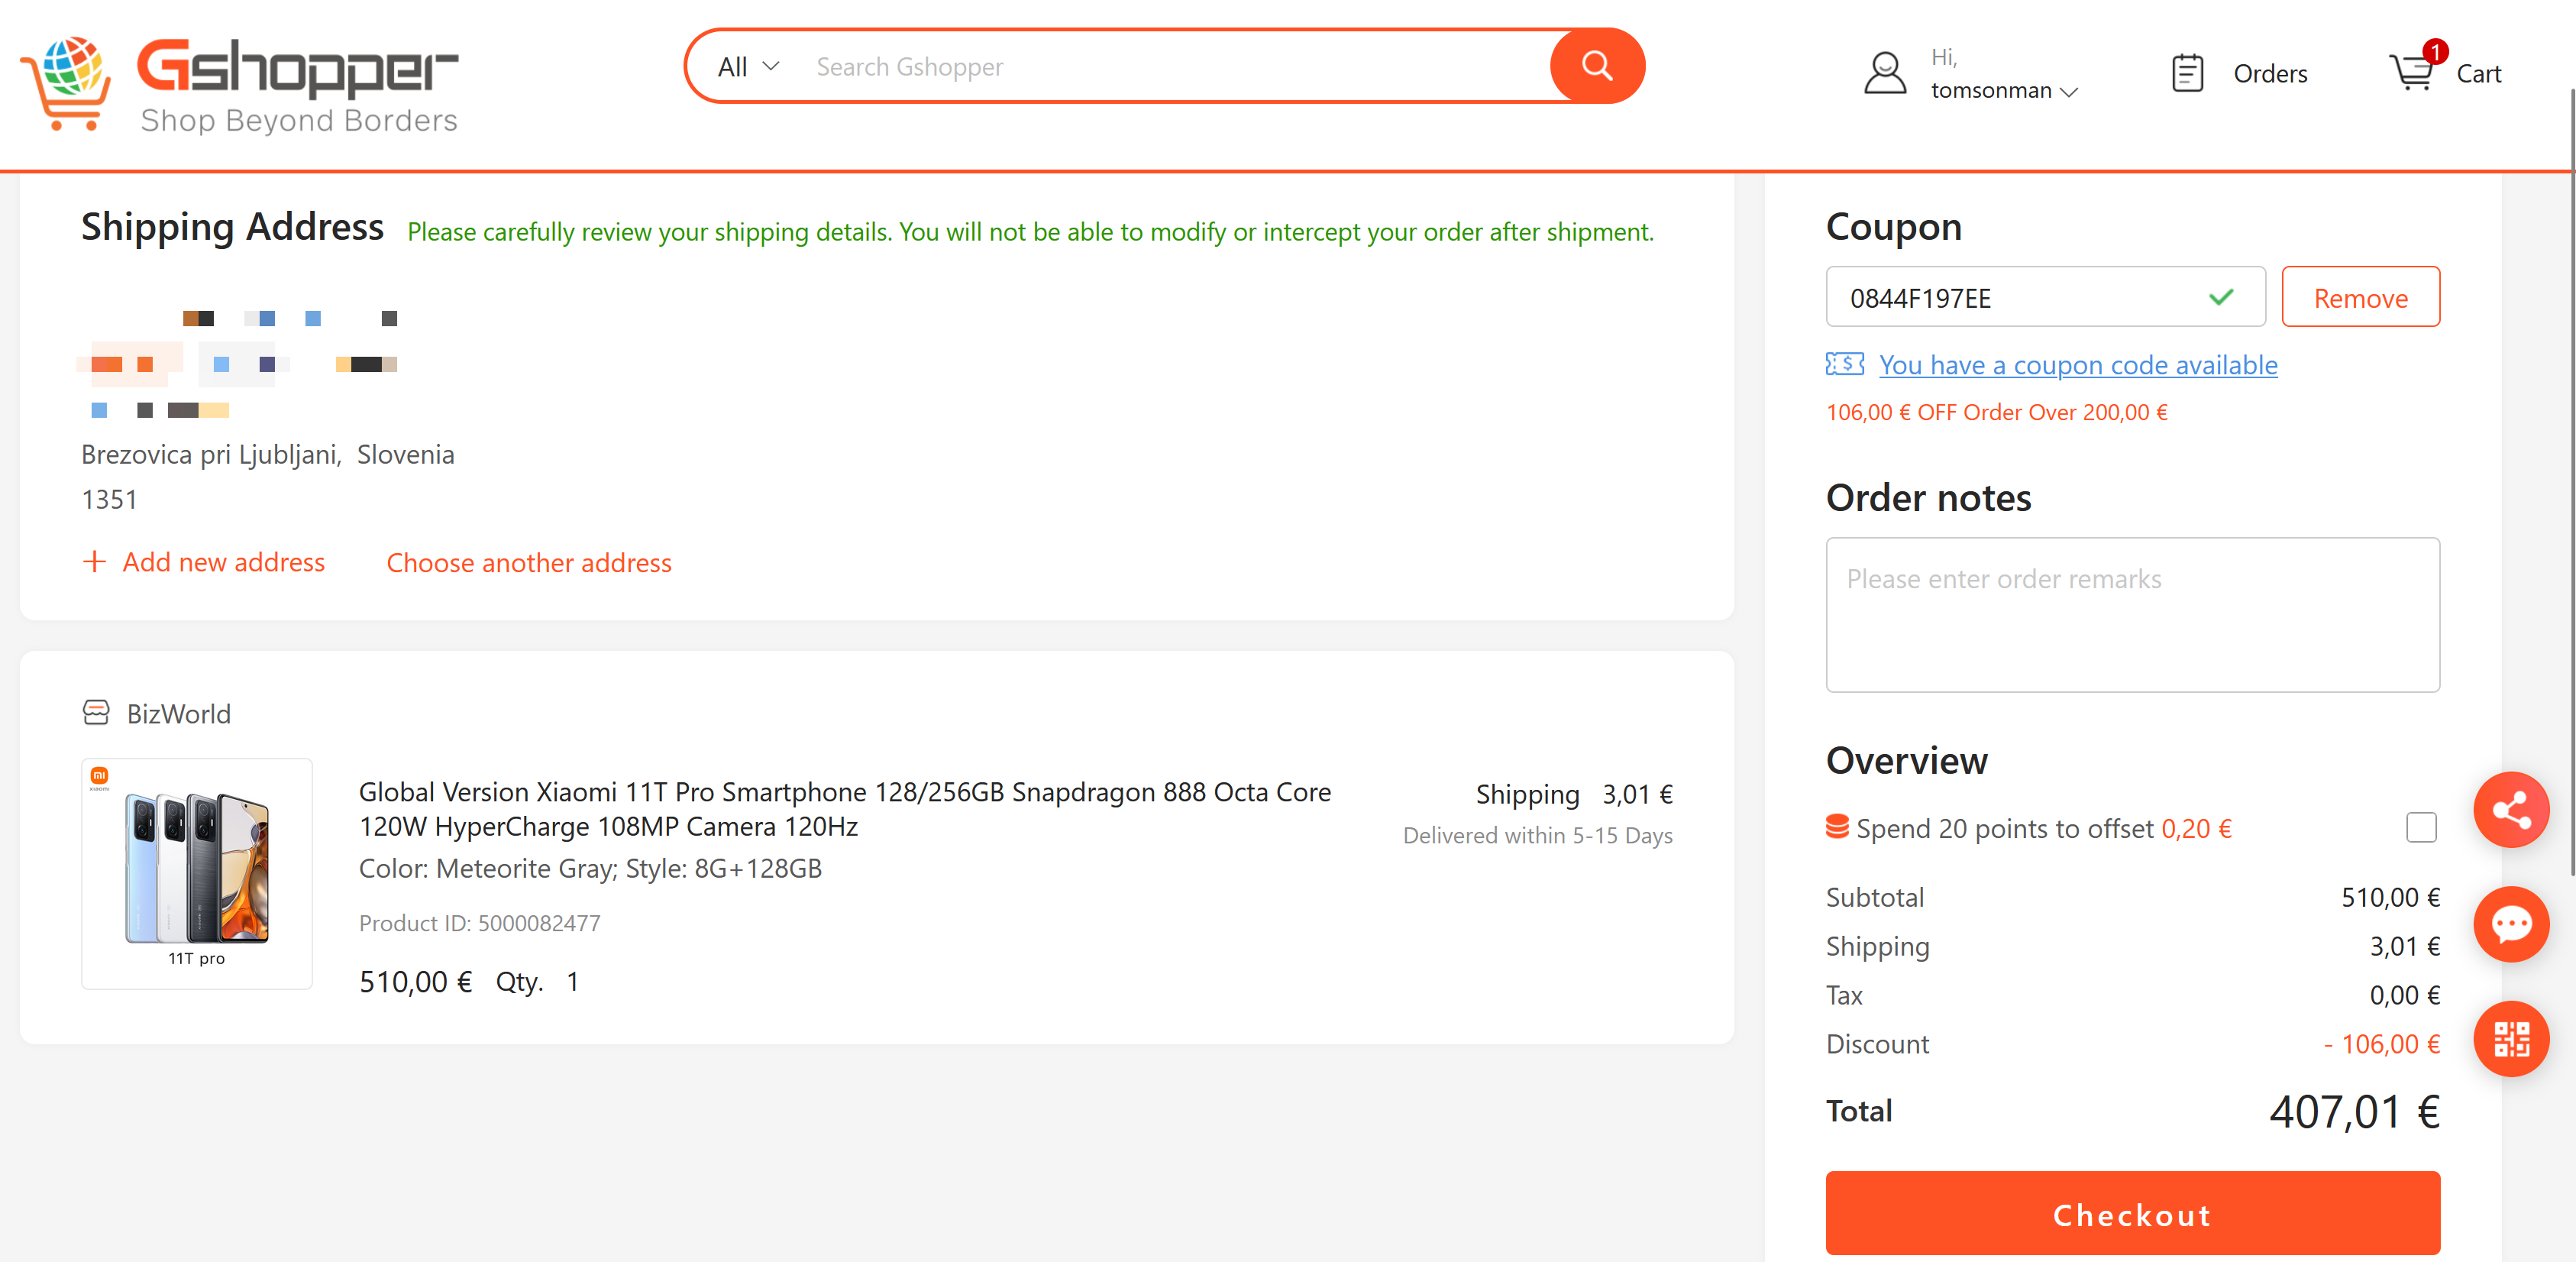This screenshot has width=2576, height=1262.
Task: Expand the tomsonman account menu
Action: click(2004, 90)
